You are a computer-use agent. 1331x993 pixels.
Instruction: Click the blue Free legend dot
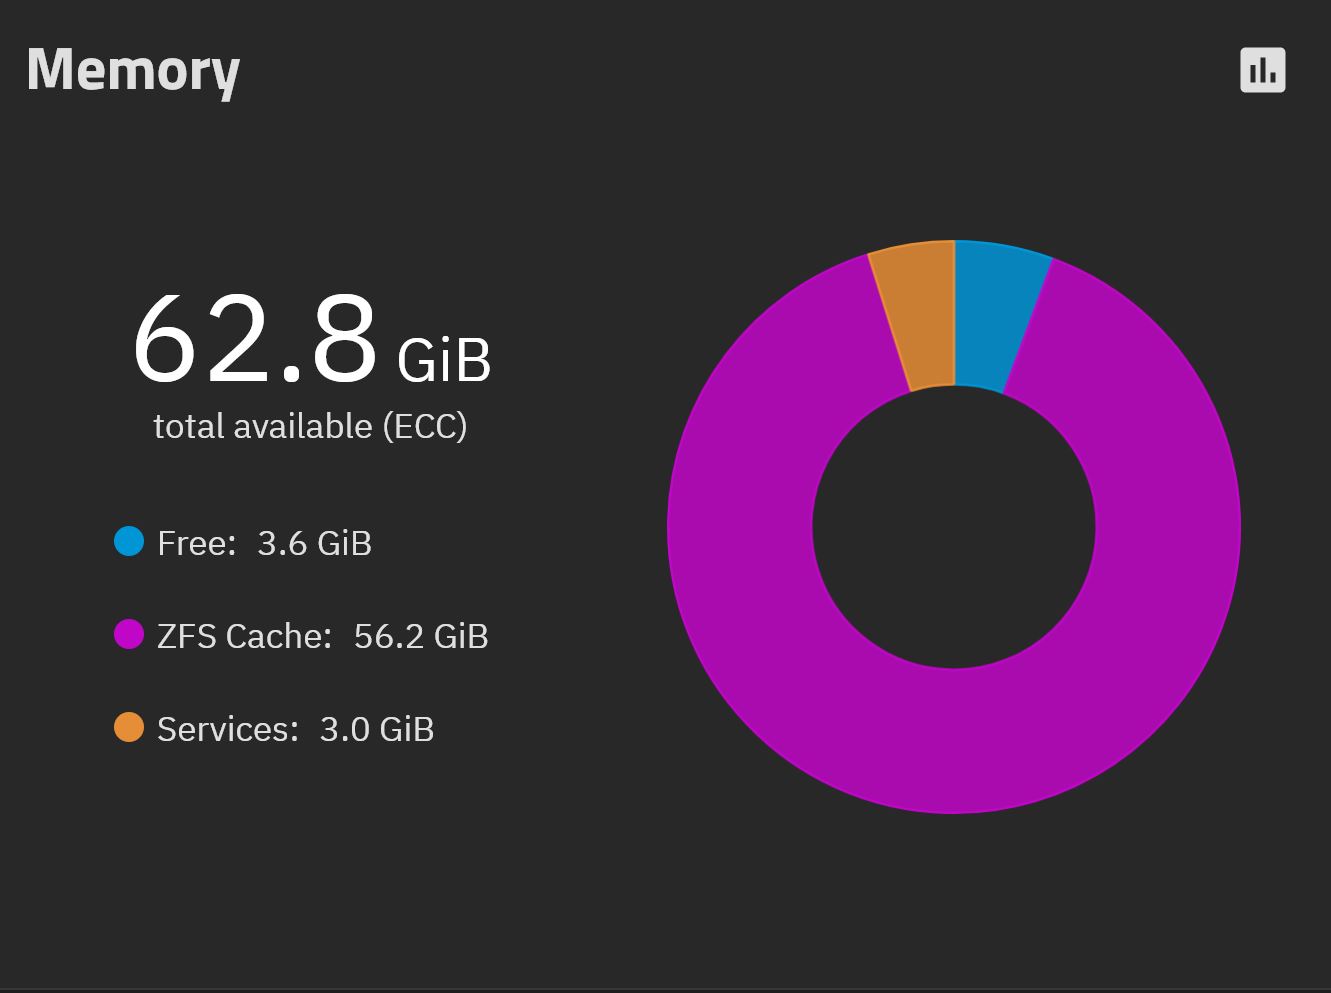[129, 541]
